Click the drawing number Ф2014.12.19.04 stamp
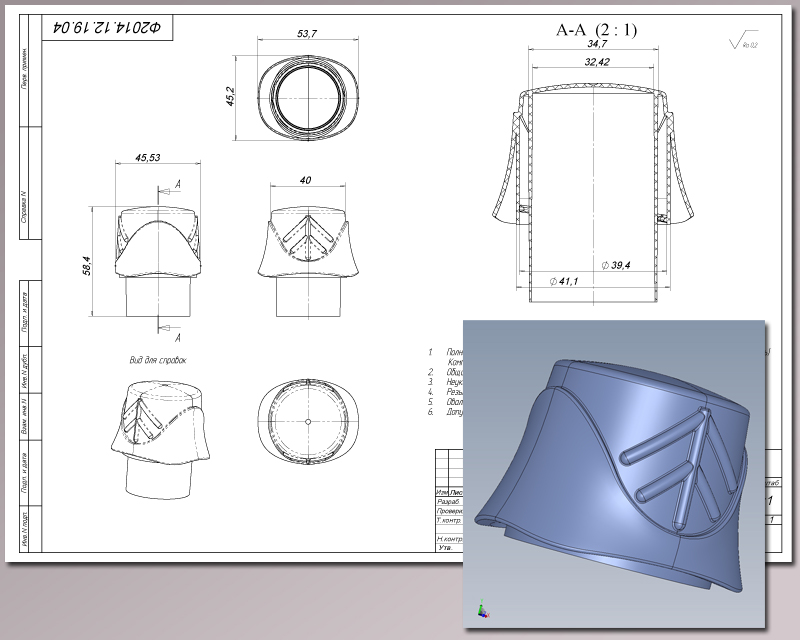 point(108,27)
